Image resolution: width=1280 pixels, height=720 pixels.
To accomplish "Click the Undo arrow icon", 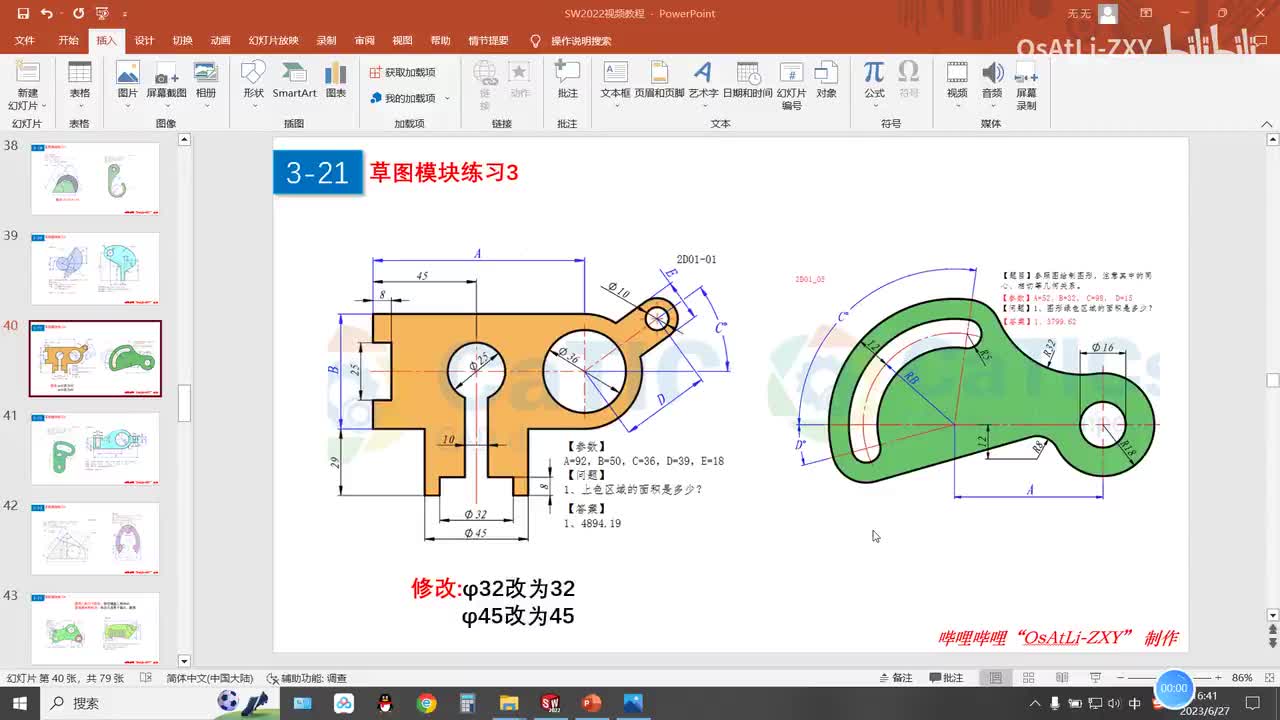I will [47, 14].
